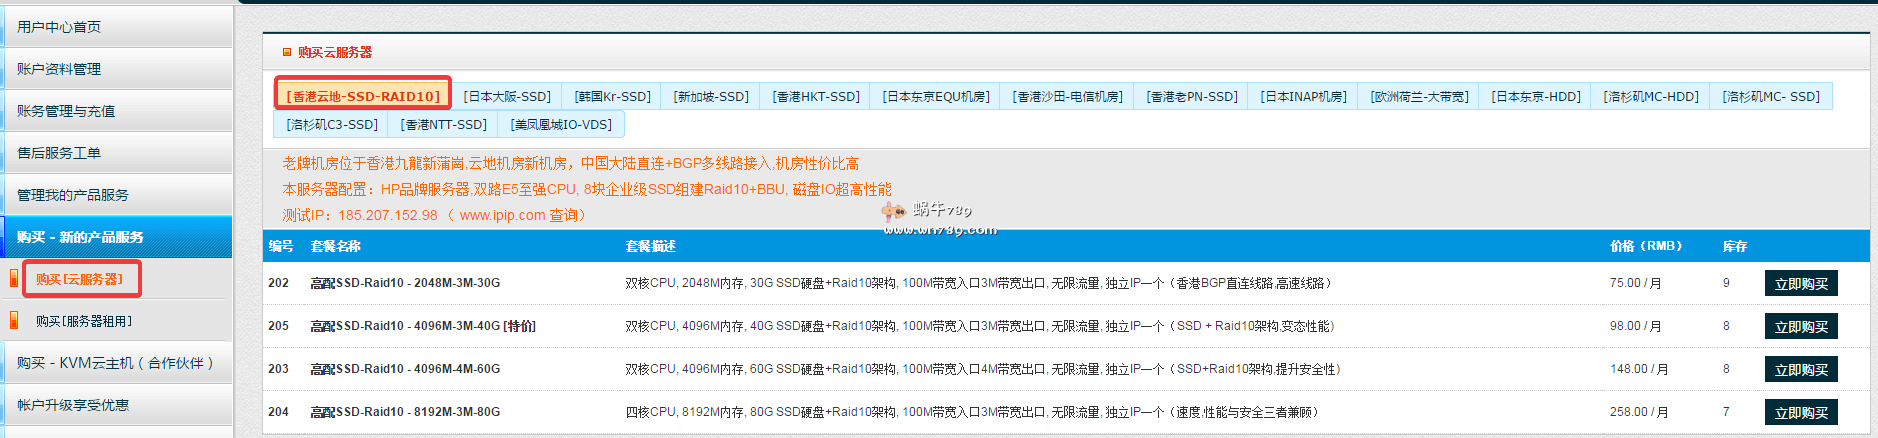This screenshot has height=438, width=1878.
Task: Expand 管理我的产品服务 sidebar section
Action: click(73, 195)
